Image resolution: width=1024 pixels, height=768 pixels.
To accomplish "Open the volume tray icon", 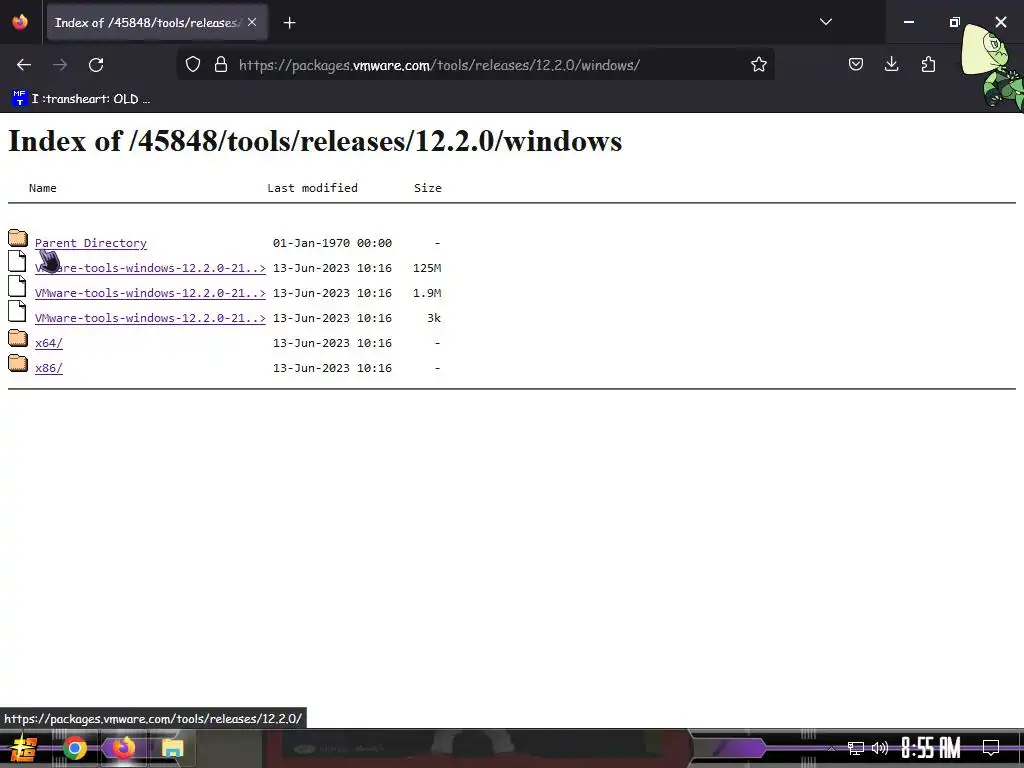I will 880,748.
